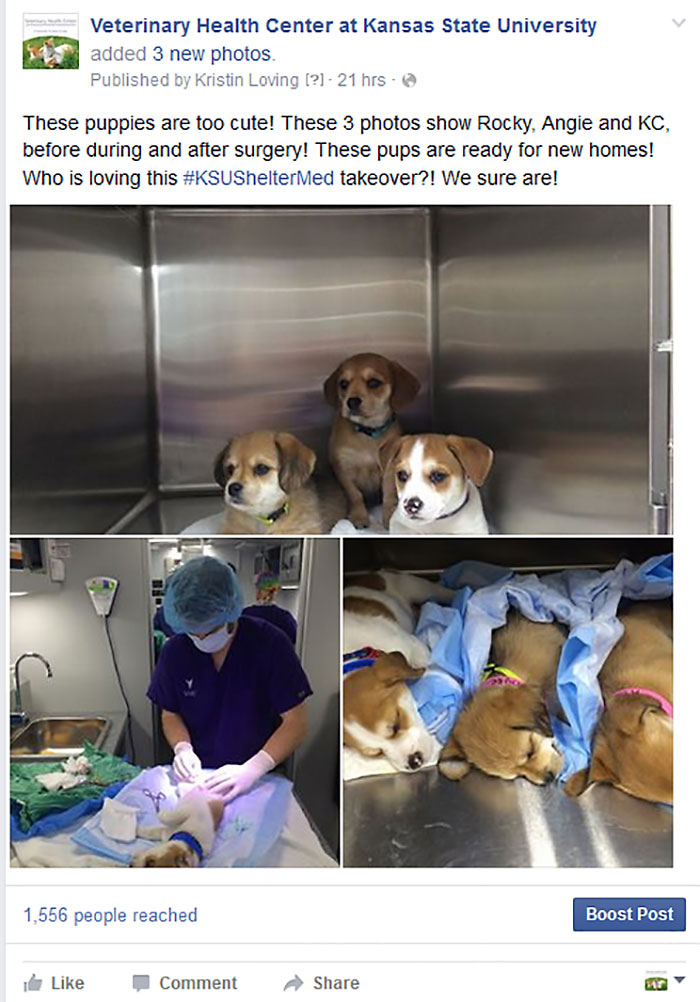This screenshot has width=700, height=1002.
Task: Open the photo of three puppies in kennel
Action: [x=341, y=369]
